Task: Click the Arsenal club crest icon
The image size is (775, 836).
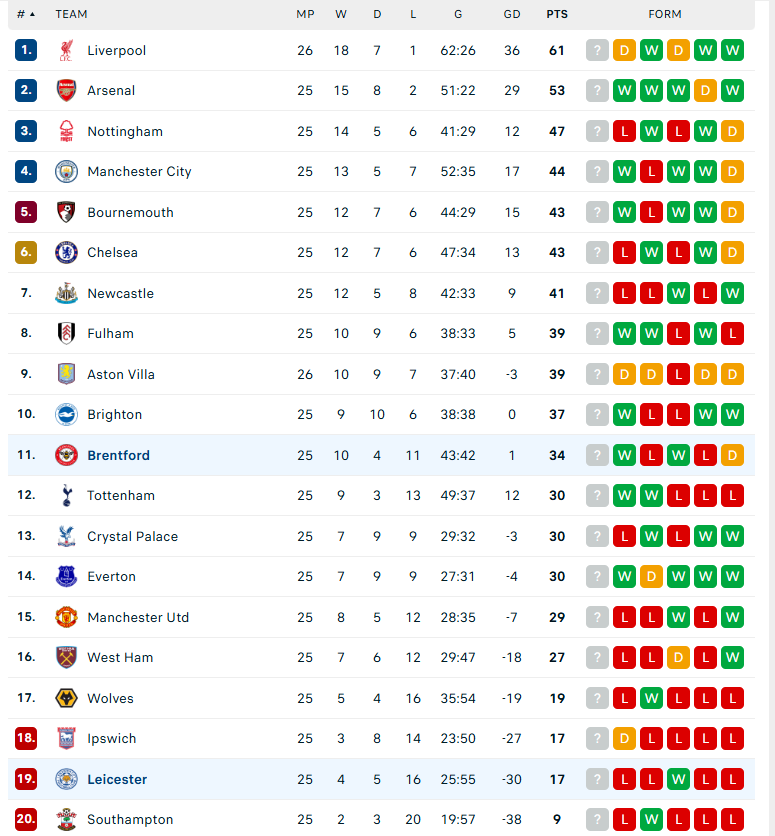Action: click(66, 91)
